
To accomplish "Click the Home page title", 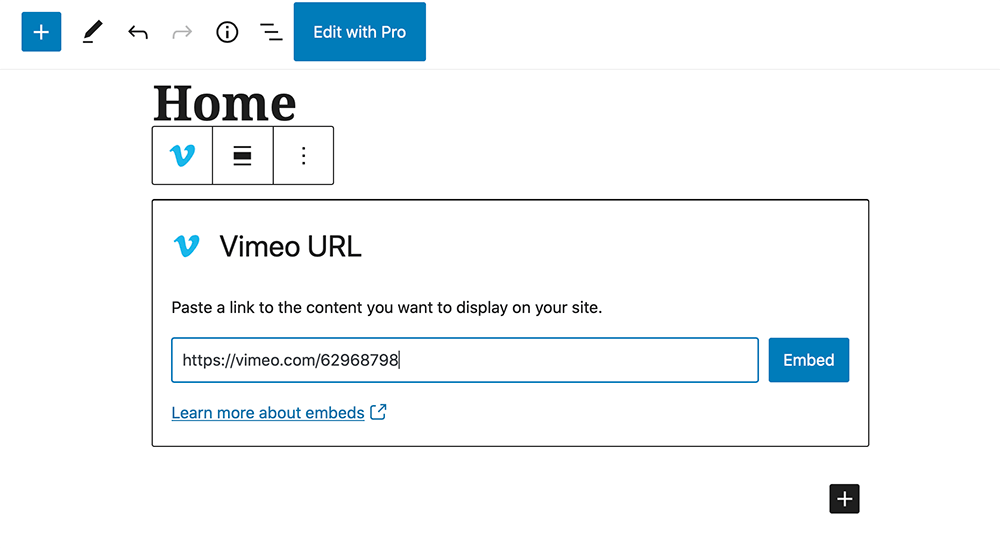I will [x=224, y=103].
